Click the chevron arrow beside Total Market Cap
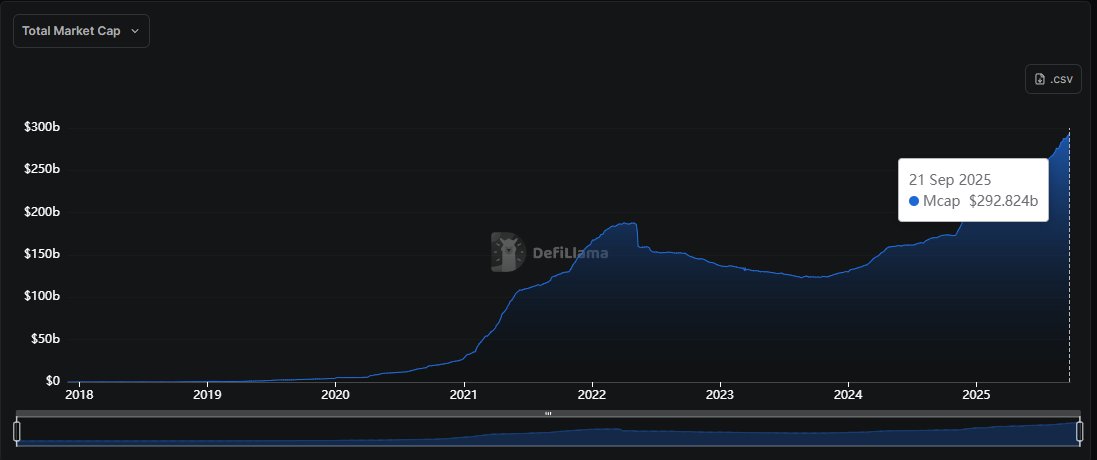This screenshot has height=460, width=1097. [x=135, y=32]
